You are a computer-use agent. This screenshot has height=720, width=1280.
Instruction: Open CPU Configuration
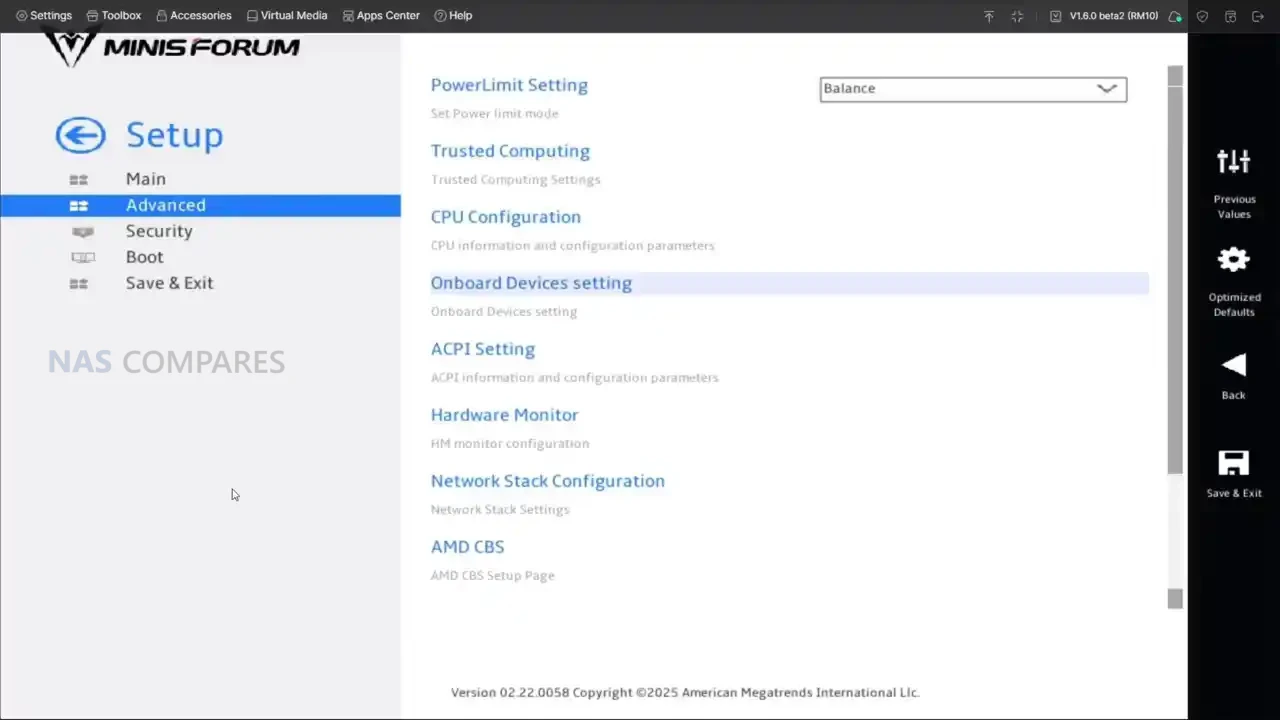tap(505, 217)
